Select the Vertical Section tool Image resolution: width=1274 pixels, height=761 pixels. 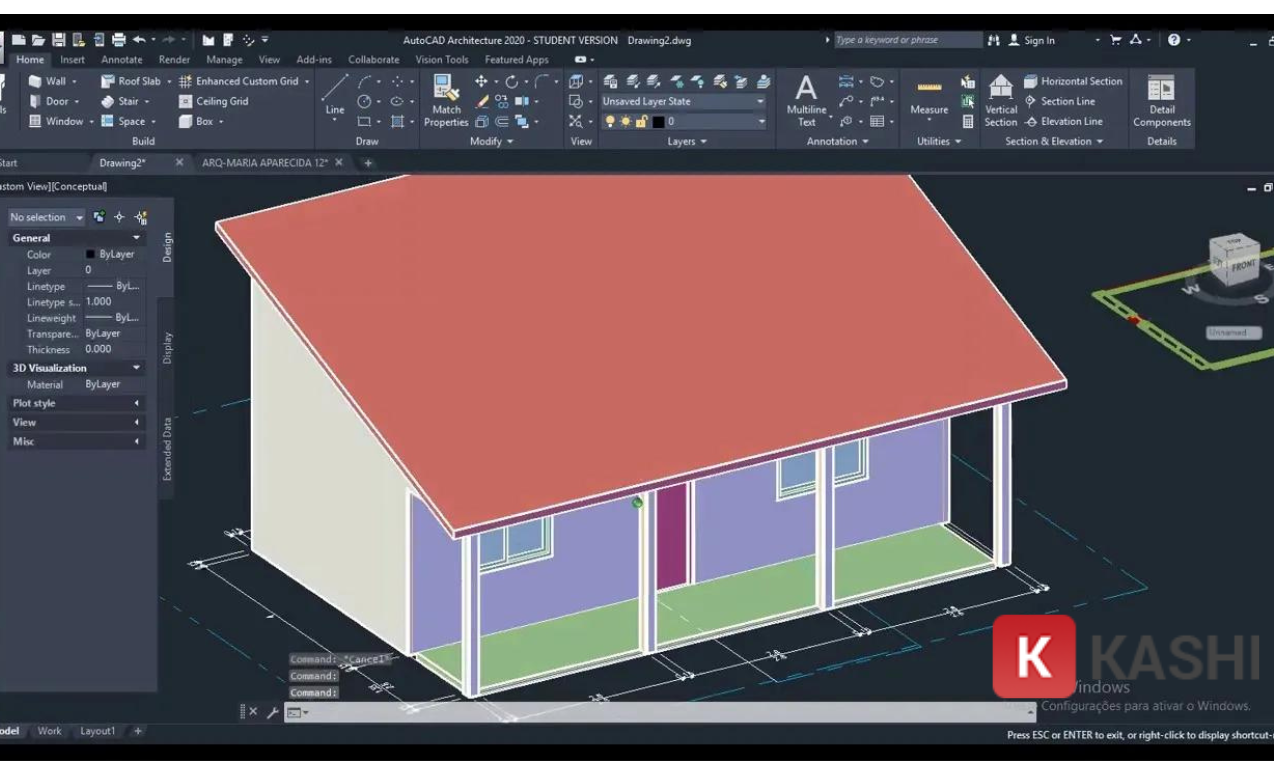click(999, 100)
